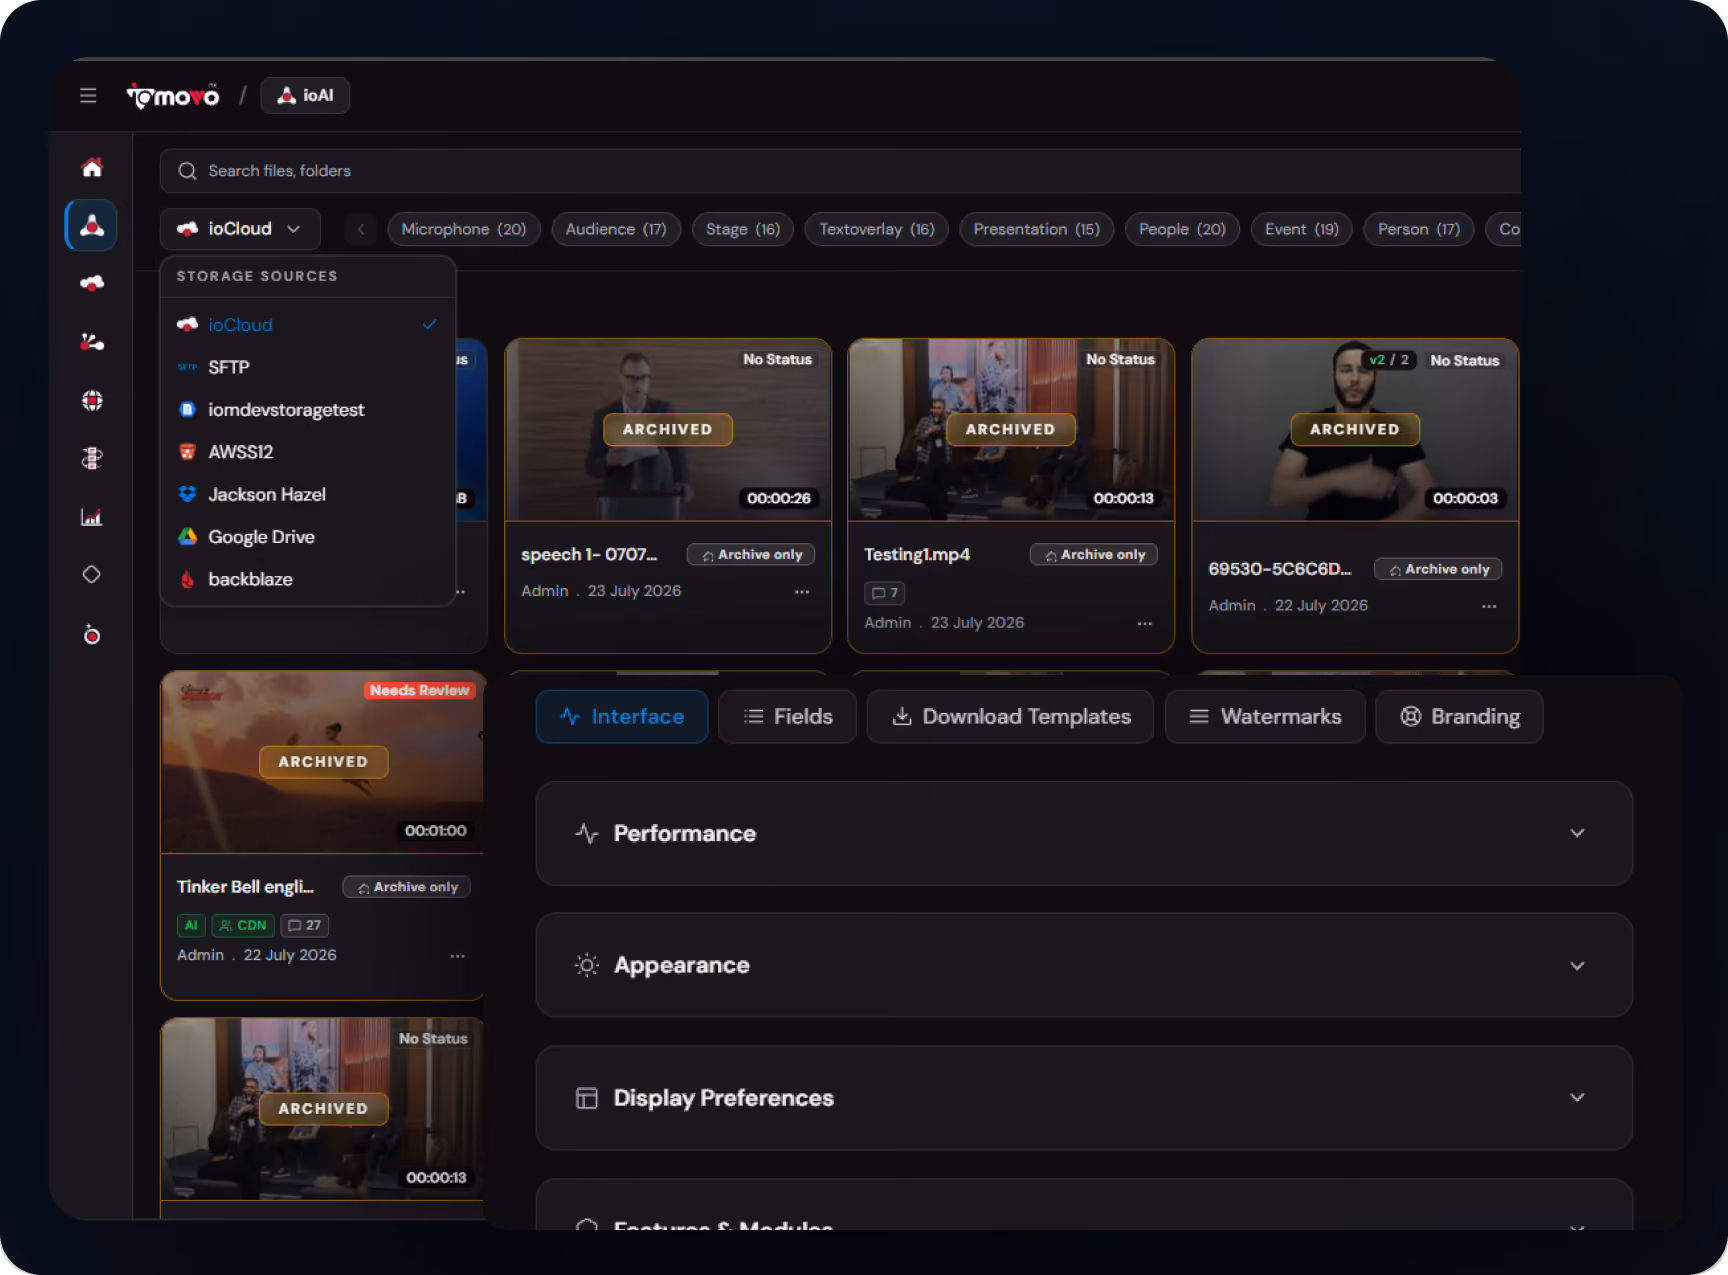Choose SFTP from Storage Sources
The height and width of the screenshot is (1275, 1728).
click(x=308, y=367)
